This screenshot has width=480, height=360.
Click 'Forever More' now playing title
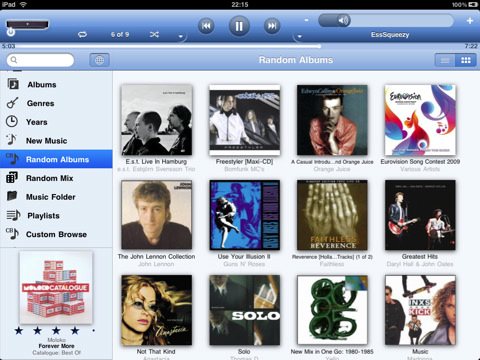[x=56, y=346]
